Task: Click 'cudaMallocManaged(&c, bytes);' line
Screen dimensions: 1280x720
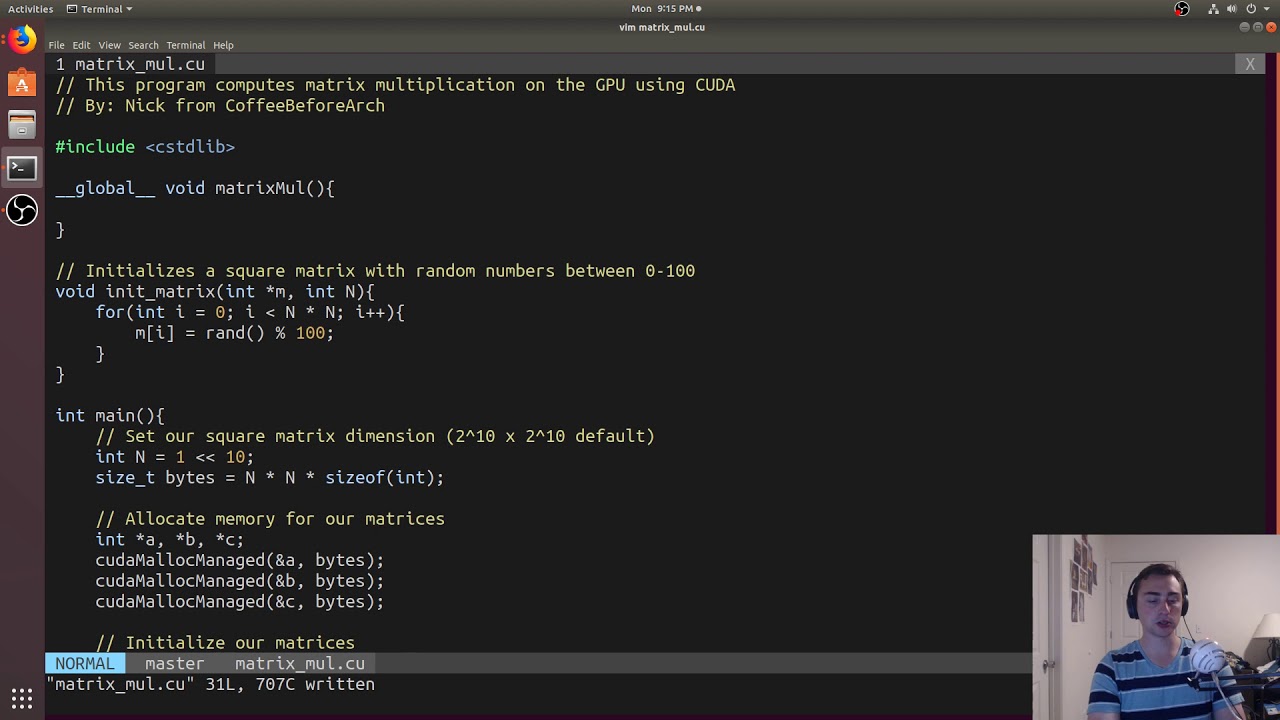Action: [x=240, y=601]
